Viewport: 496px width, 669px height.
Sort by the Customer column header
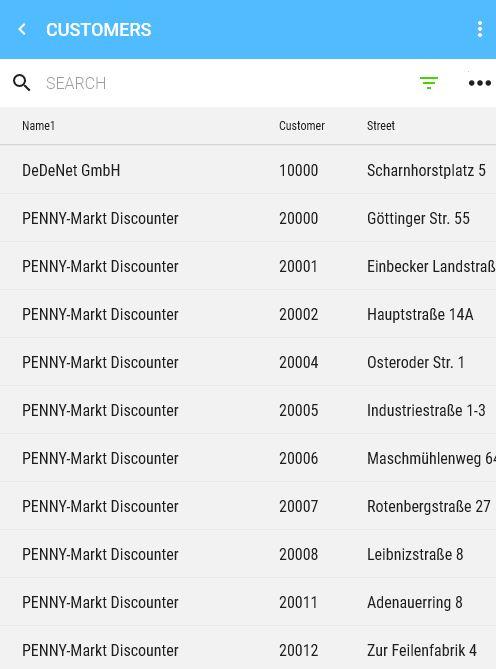coord(302,126)
